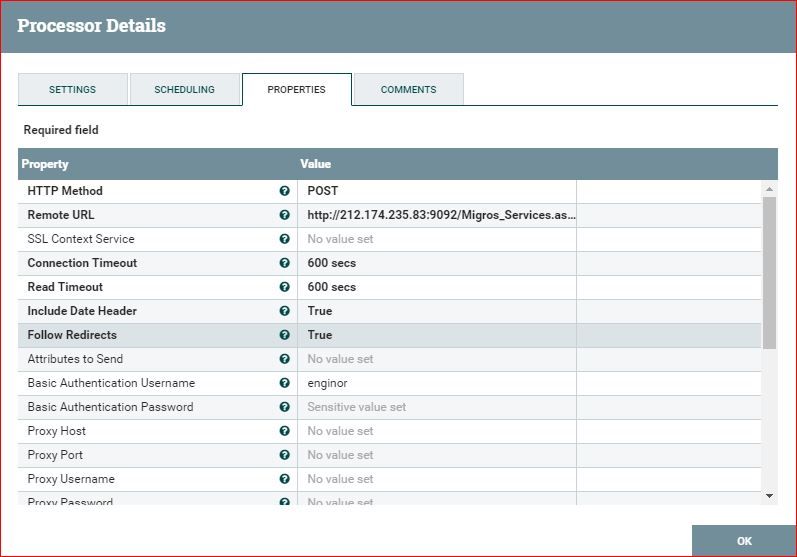This screenshot has width=797, height=557.
Task: Click help icon for Read Timeout
Action: point(285,287)
